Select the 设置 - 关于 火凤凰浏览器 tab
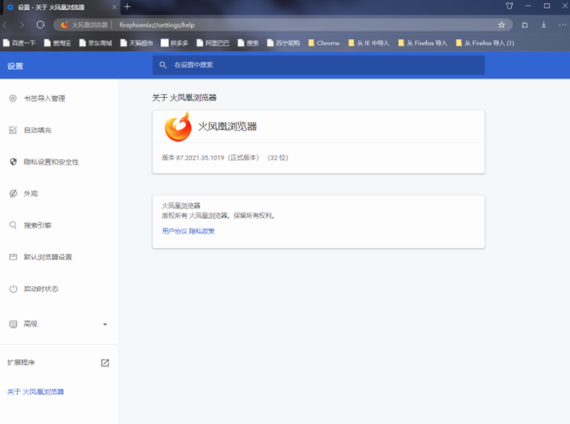Viewport: 570px width, 424px height. point(60,7)
